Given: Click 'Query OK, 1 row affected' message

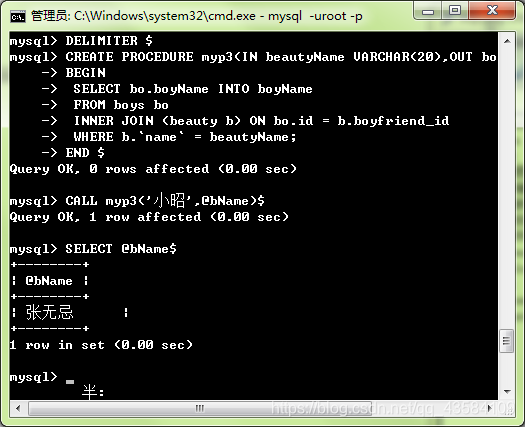Looking at the screenshot, I should 149,217.
